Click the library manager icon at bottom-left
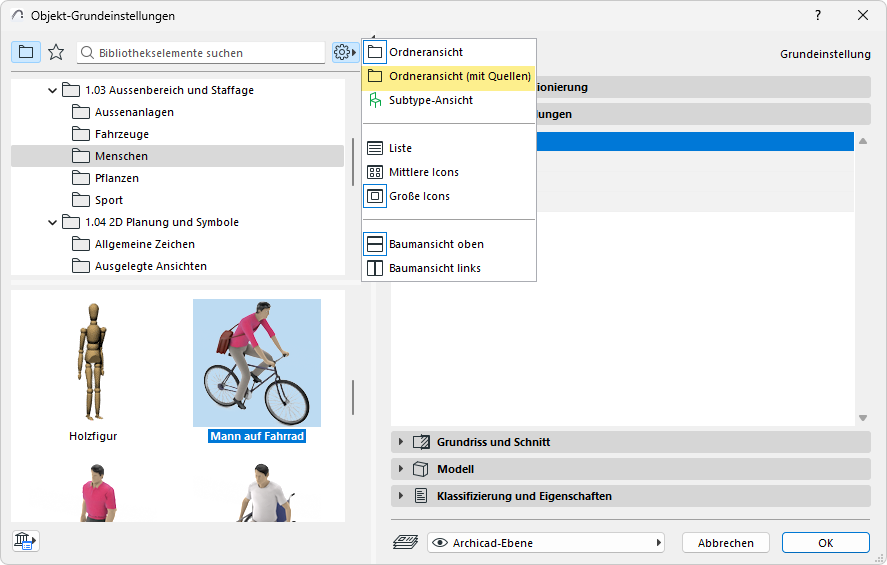887x565 pixels. click(x=25, y=541)
